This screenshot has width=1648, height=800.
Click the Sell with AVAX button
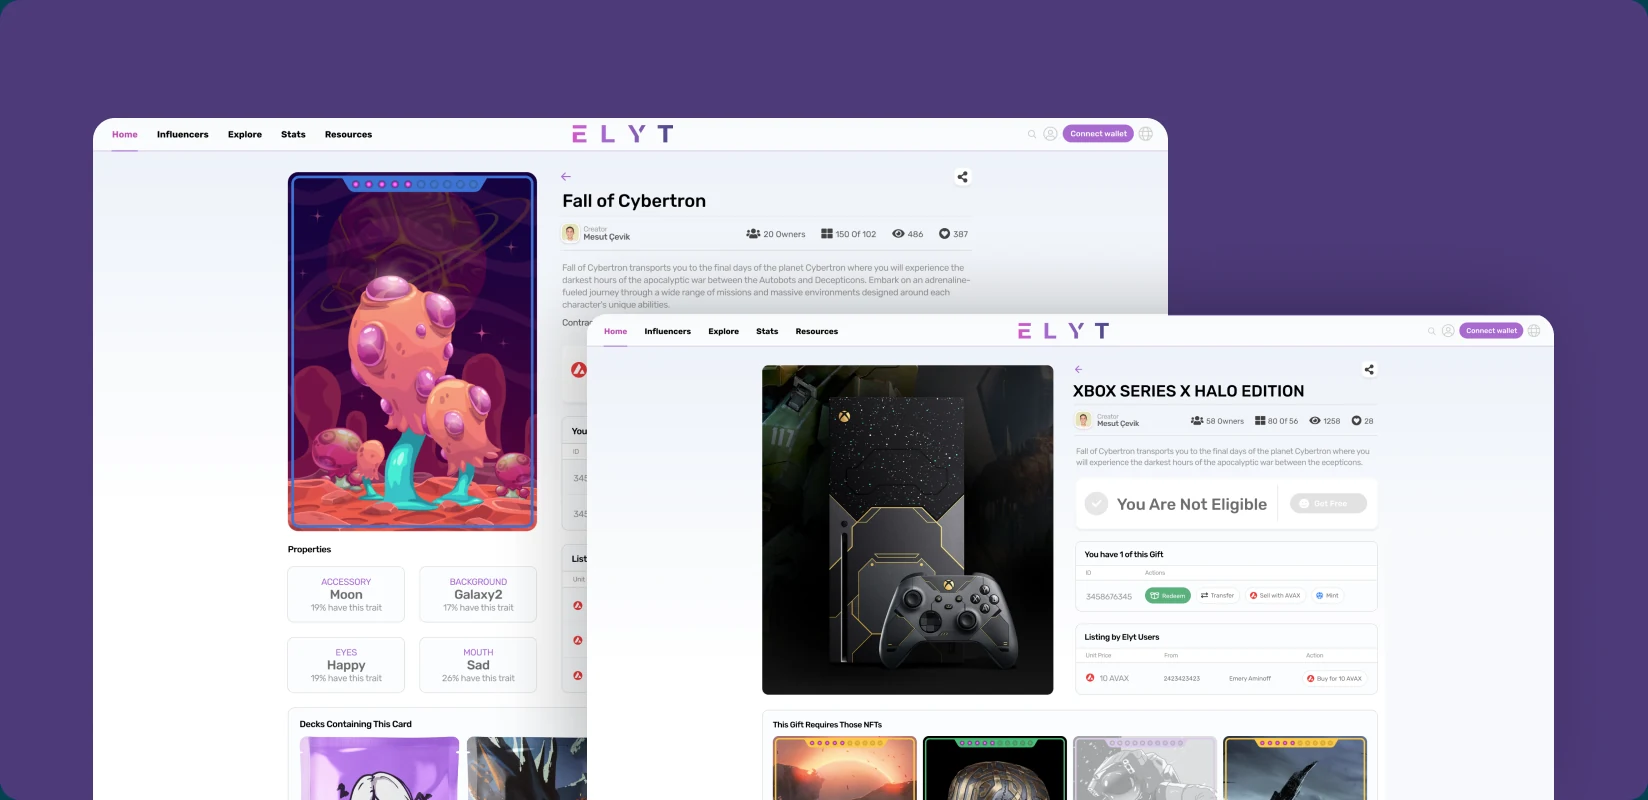pos(1275,596)
